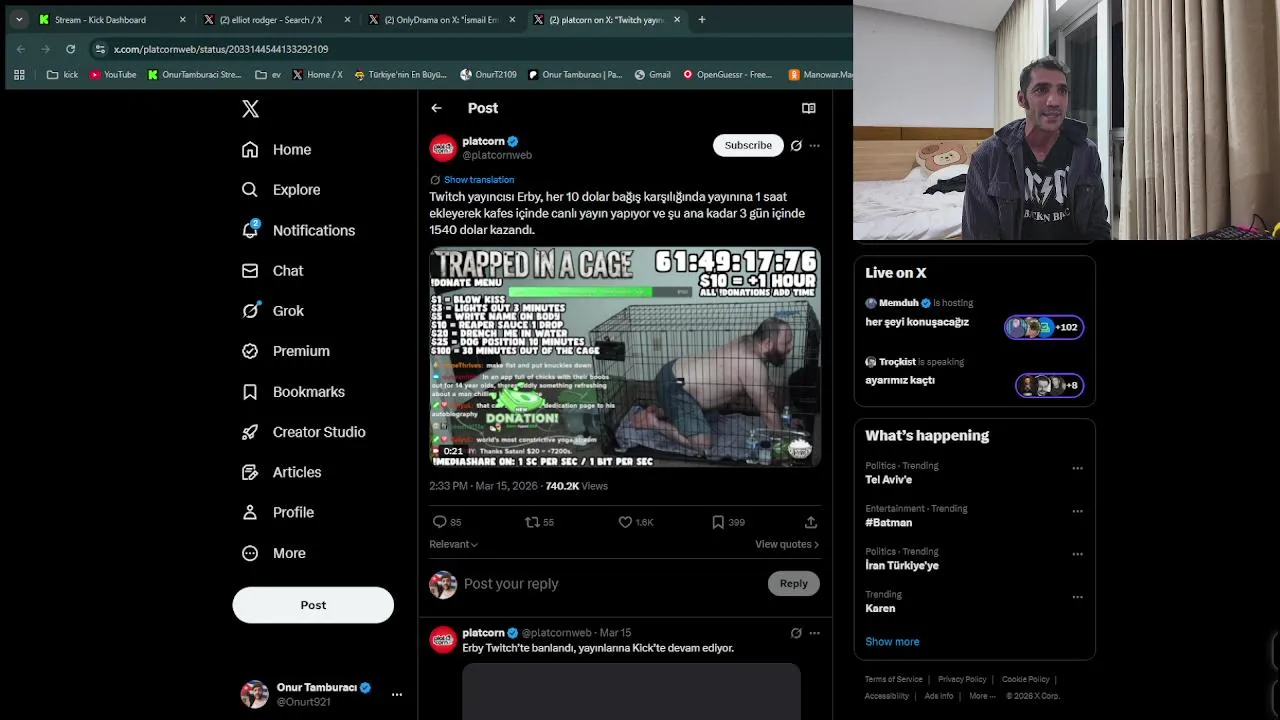Open Premium in sidebar

(x=285, y=351)
